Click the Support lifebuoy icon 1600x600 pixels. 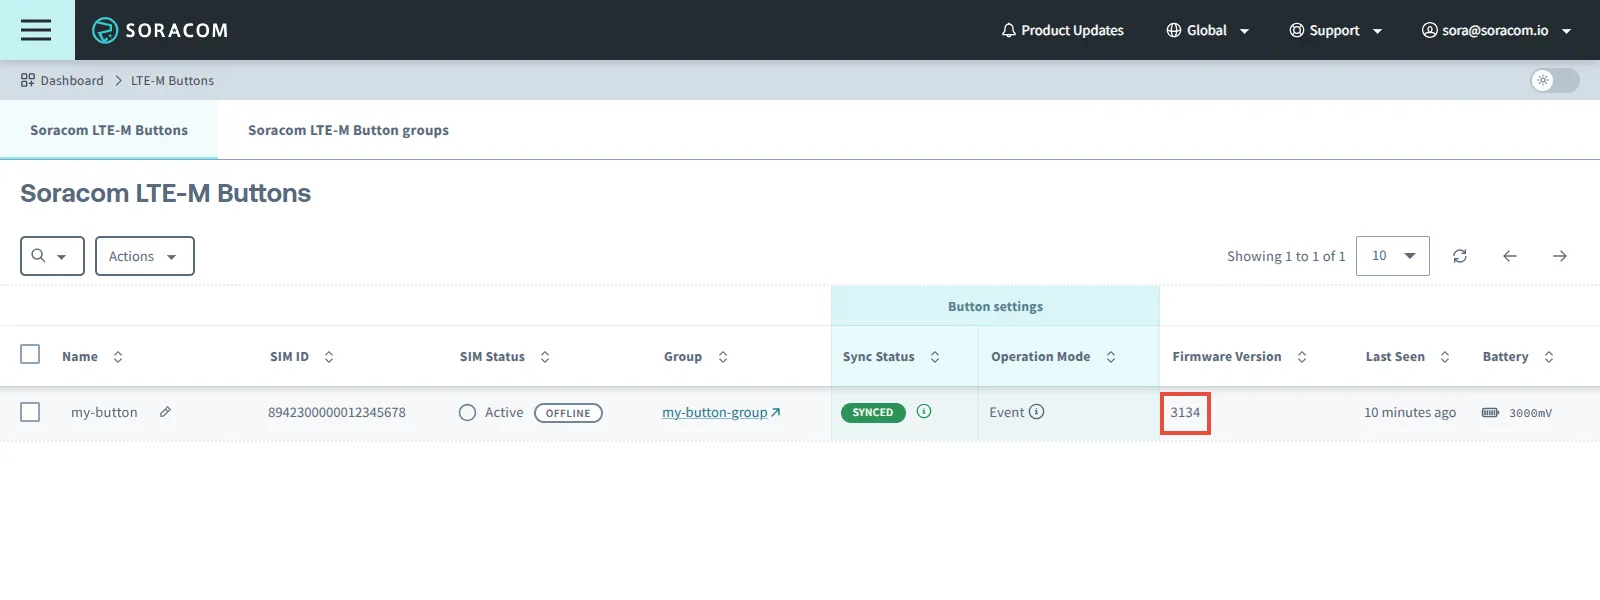1297,30
